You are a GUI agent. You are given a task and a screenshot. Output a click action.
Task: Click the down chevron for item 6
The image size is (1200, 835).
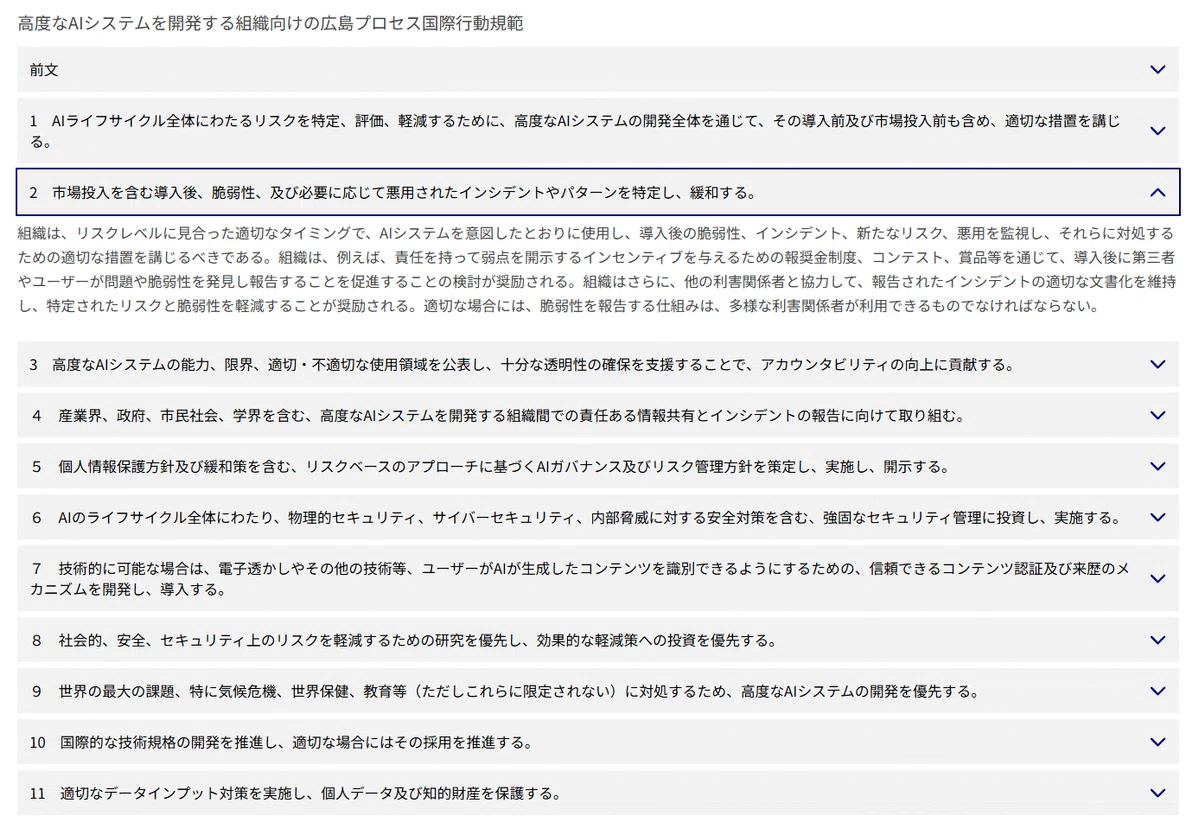(x=1157, y=517)
